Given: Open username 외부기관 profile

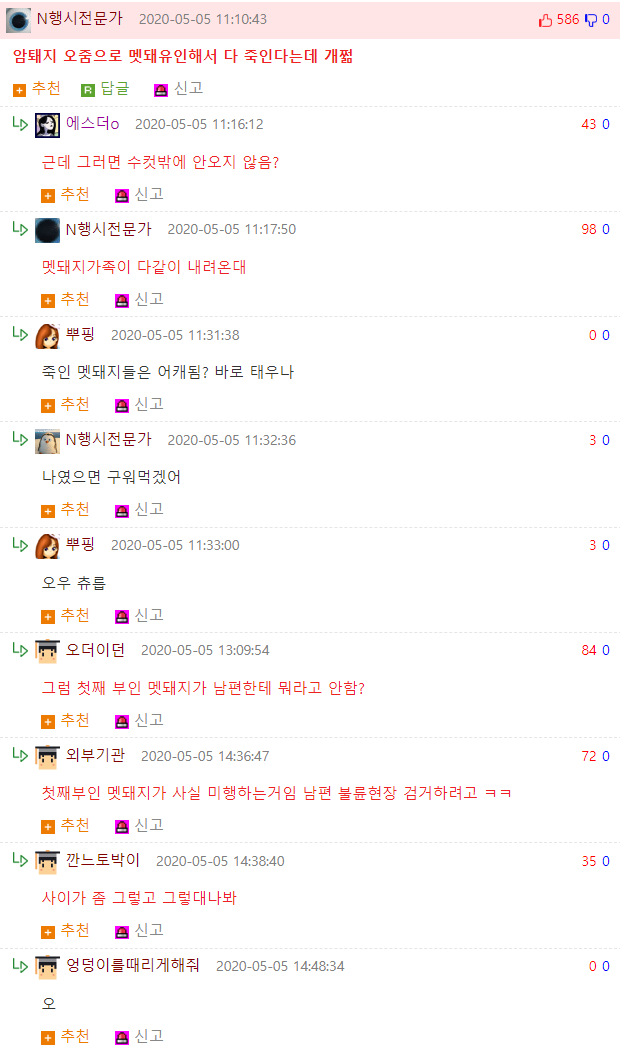Looking at the screenshot, I should (95, 755).
